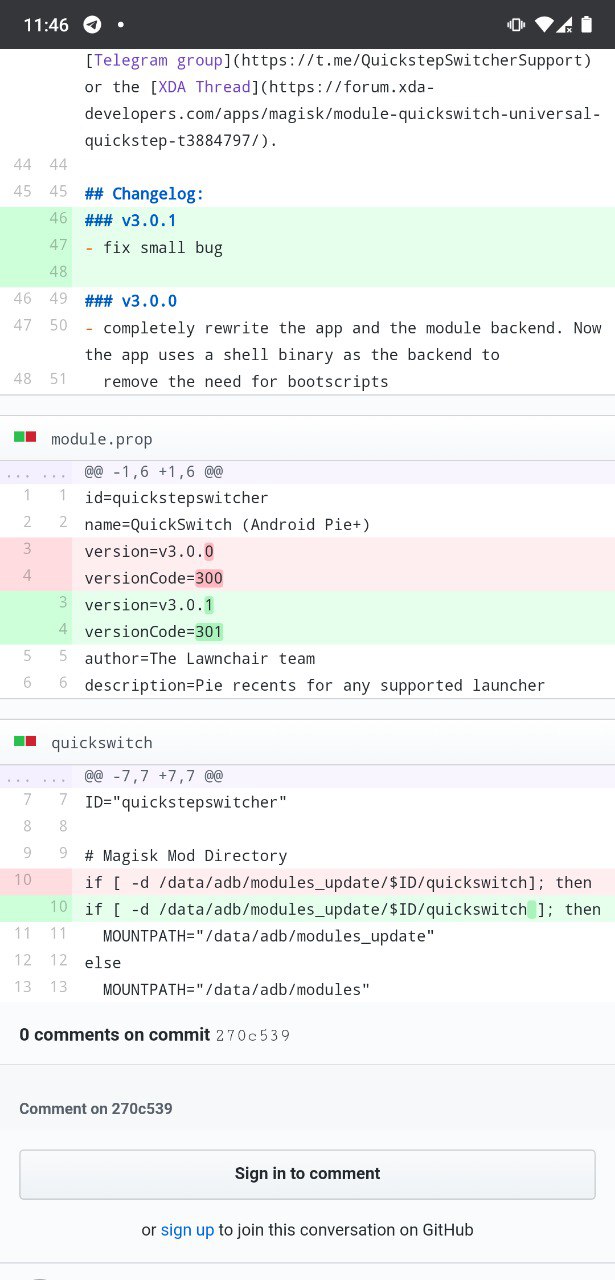Select added line 46 number in README

57,219
